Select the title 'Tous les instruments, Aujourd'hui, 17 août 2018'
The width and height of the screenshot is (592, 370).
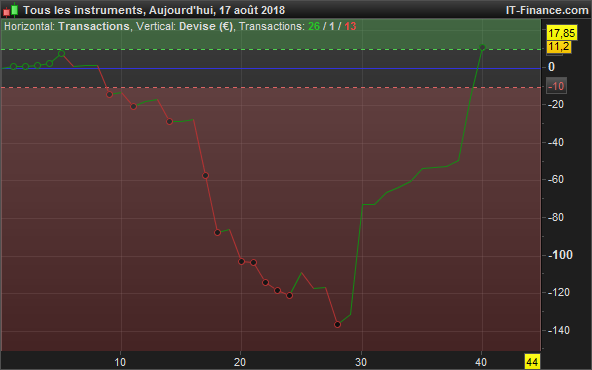click(154, 10)
